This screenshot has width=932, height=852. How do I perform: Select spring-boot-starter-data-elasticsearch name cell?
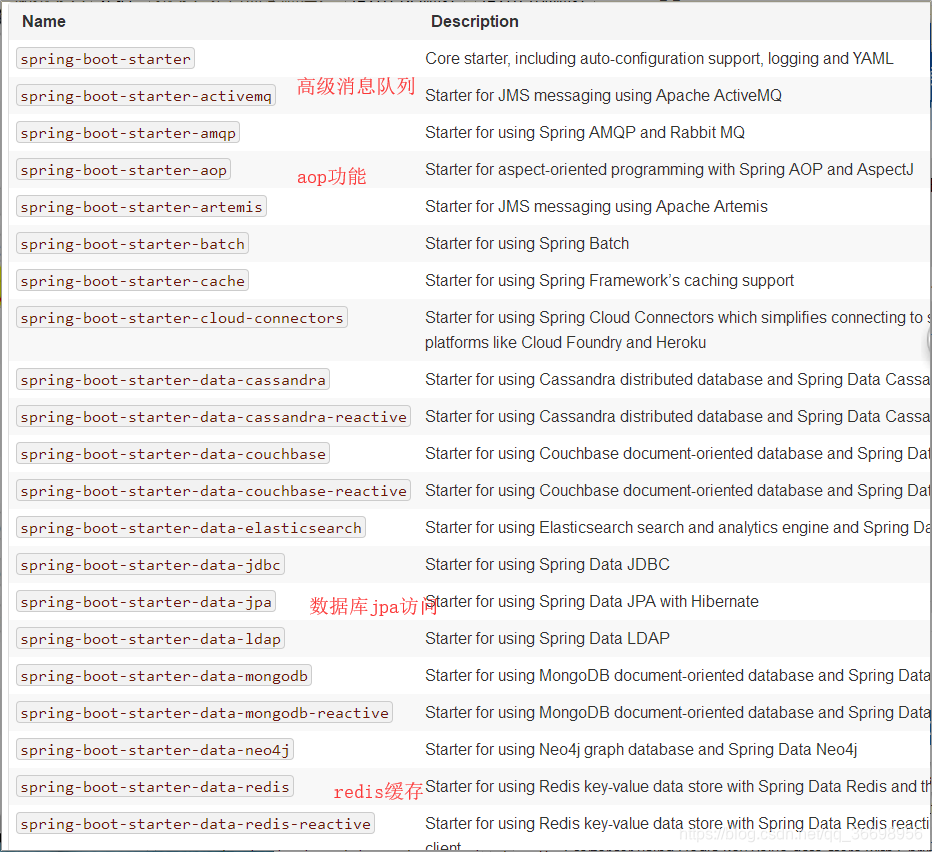190,527
